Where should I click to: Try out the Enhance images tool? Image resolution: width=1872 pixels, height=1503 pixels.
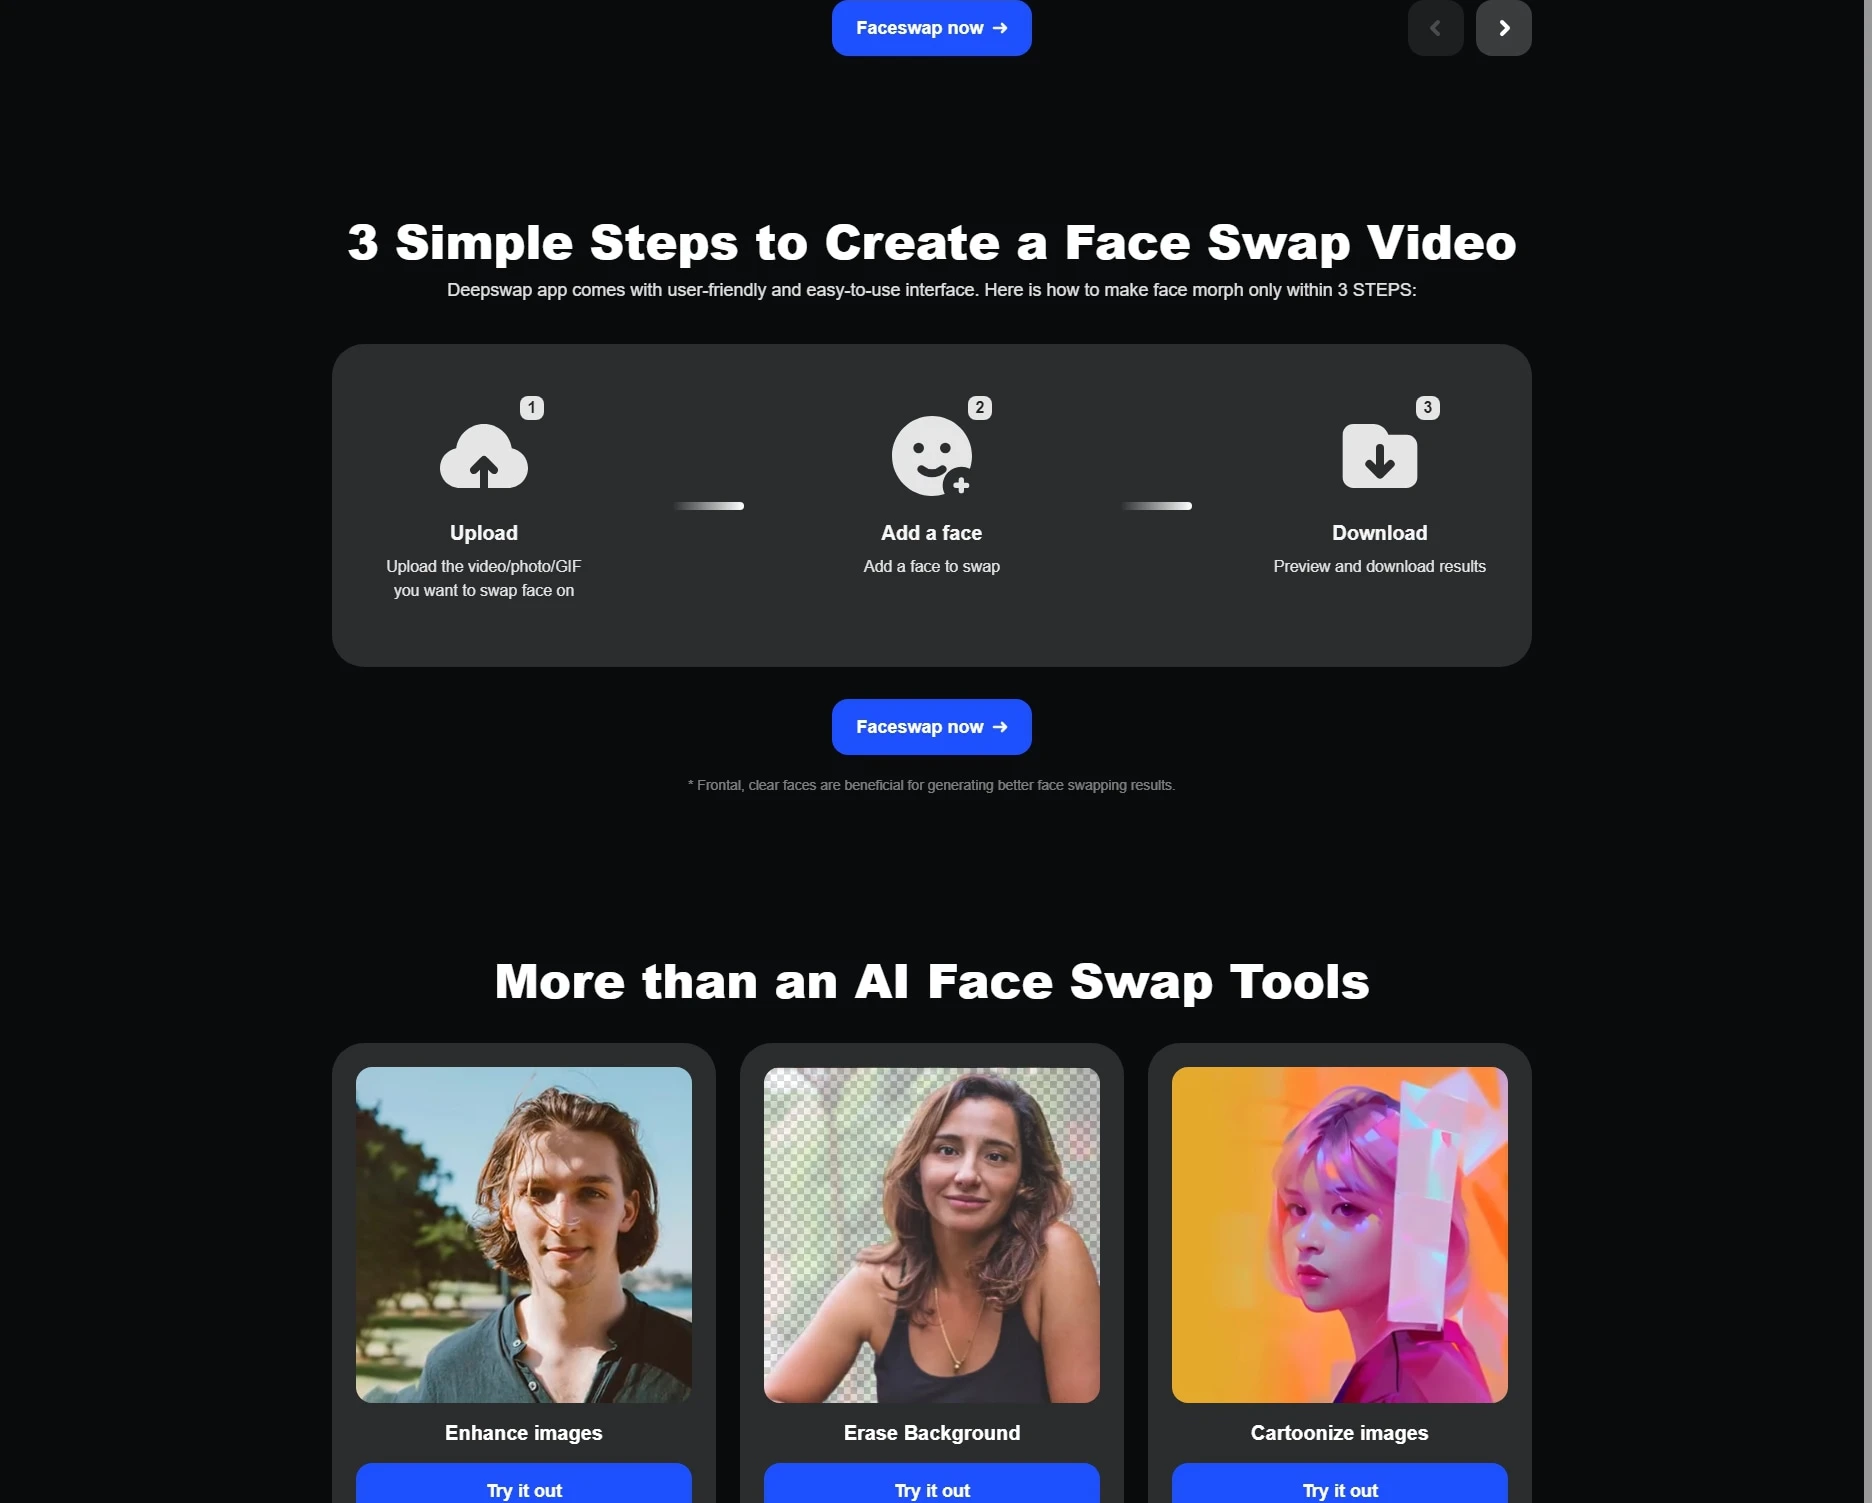524,1488
